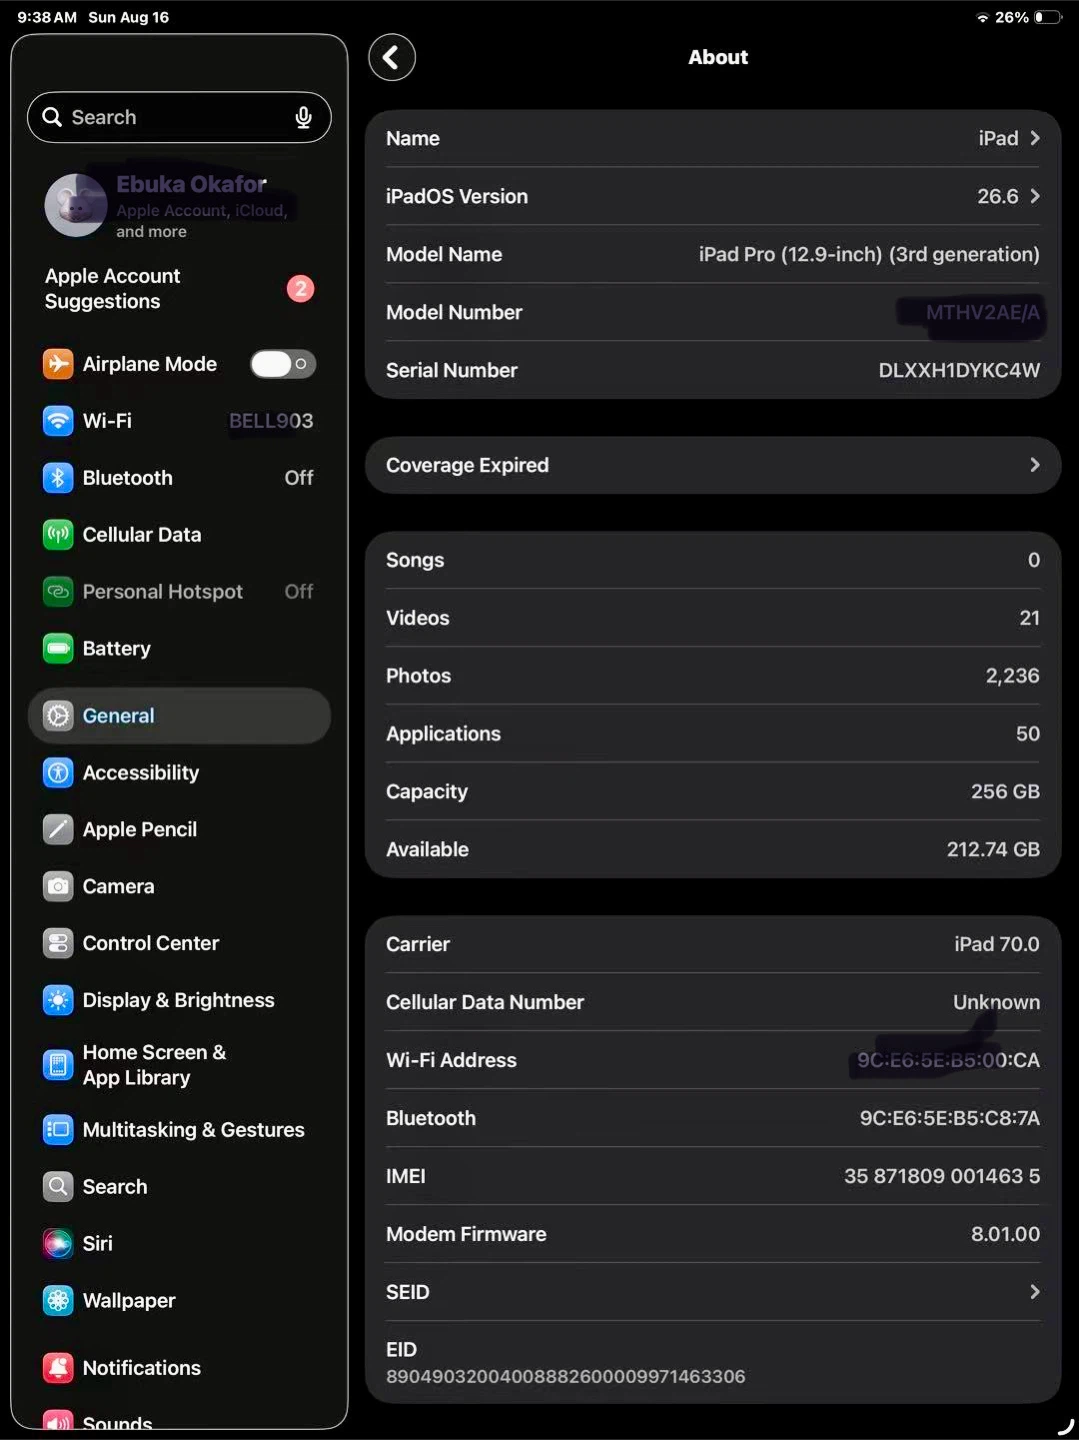The image size is (1079, 1440).
Task: Open the Battery green icon
Action: (x=58, y=649)
